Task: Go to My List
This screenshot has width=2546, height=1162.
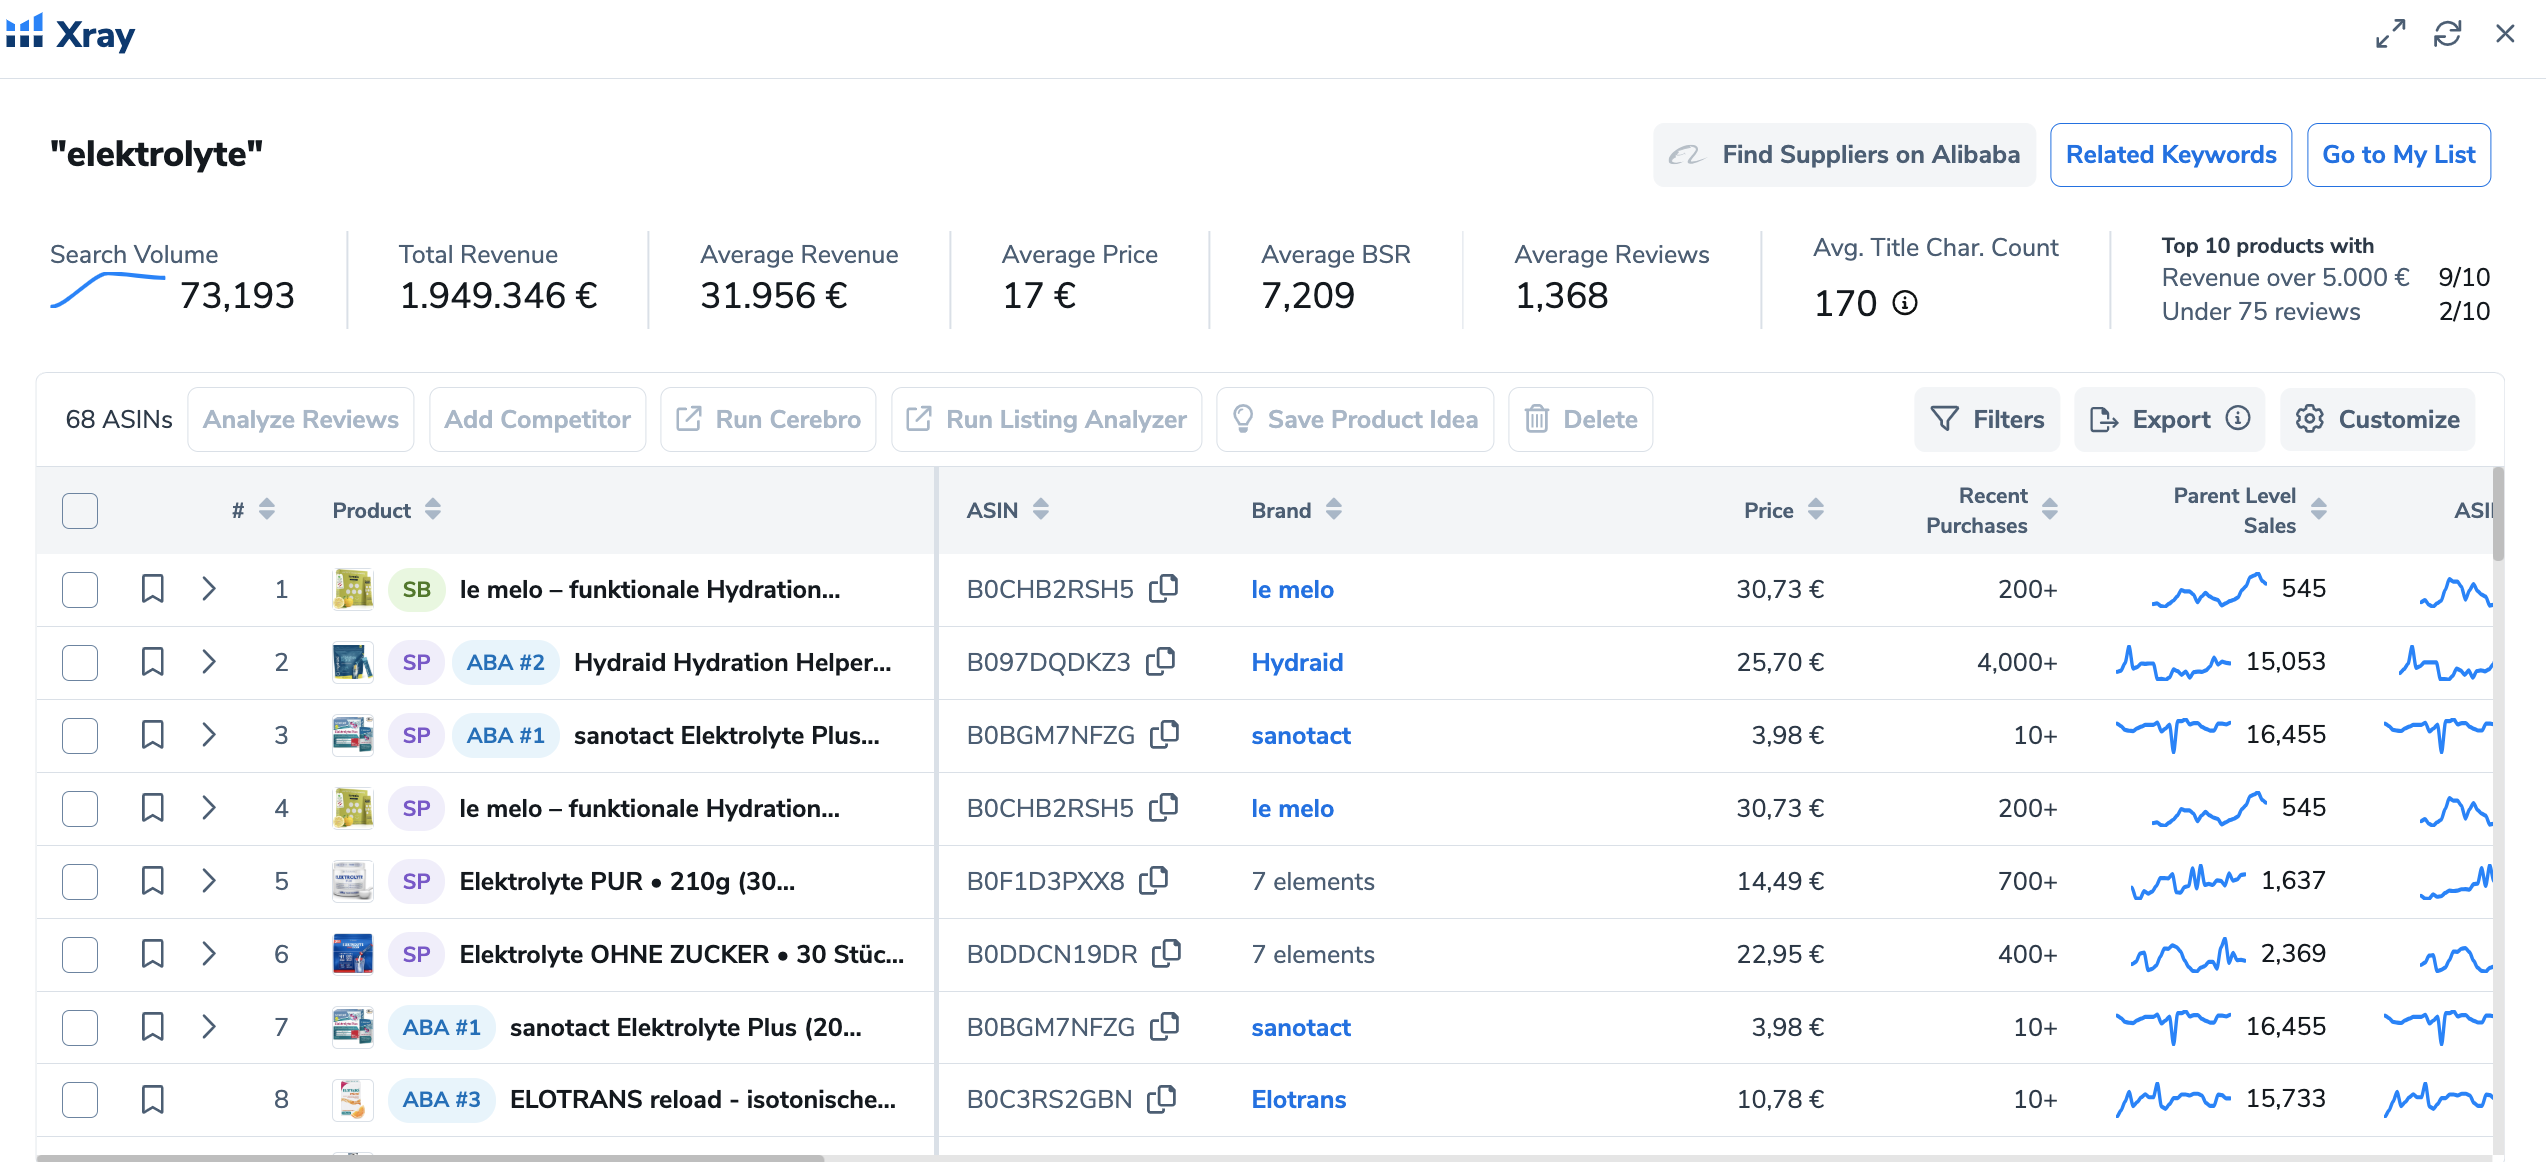Action: (2398, 155)
